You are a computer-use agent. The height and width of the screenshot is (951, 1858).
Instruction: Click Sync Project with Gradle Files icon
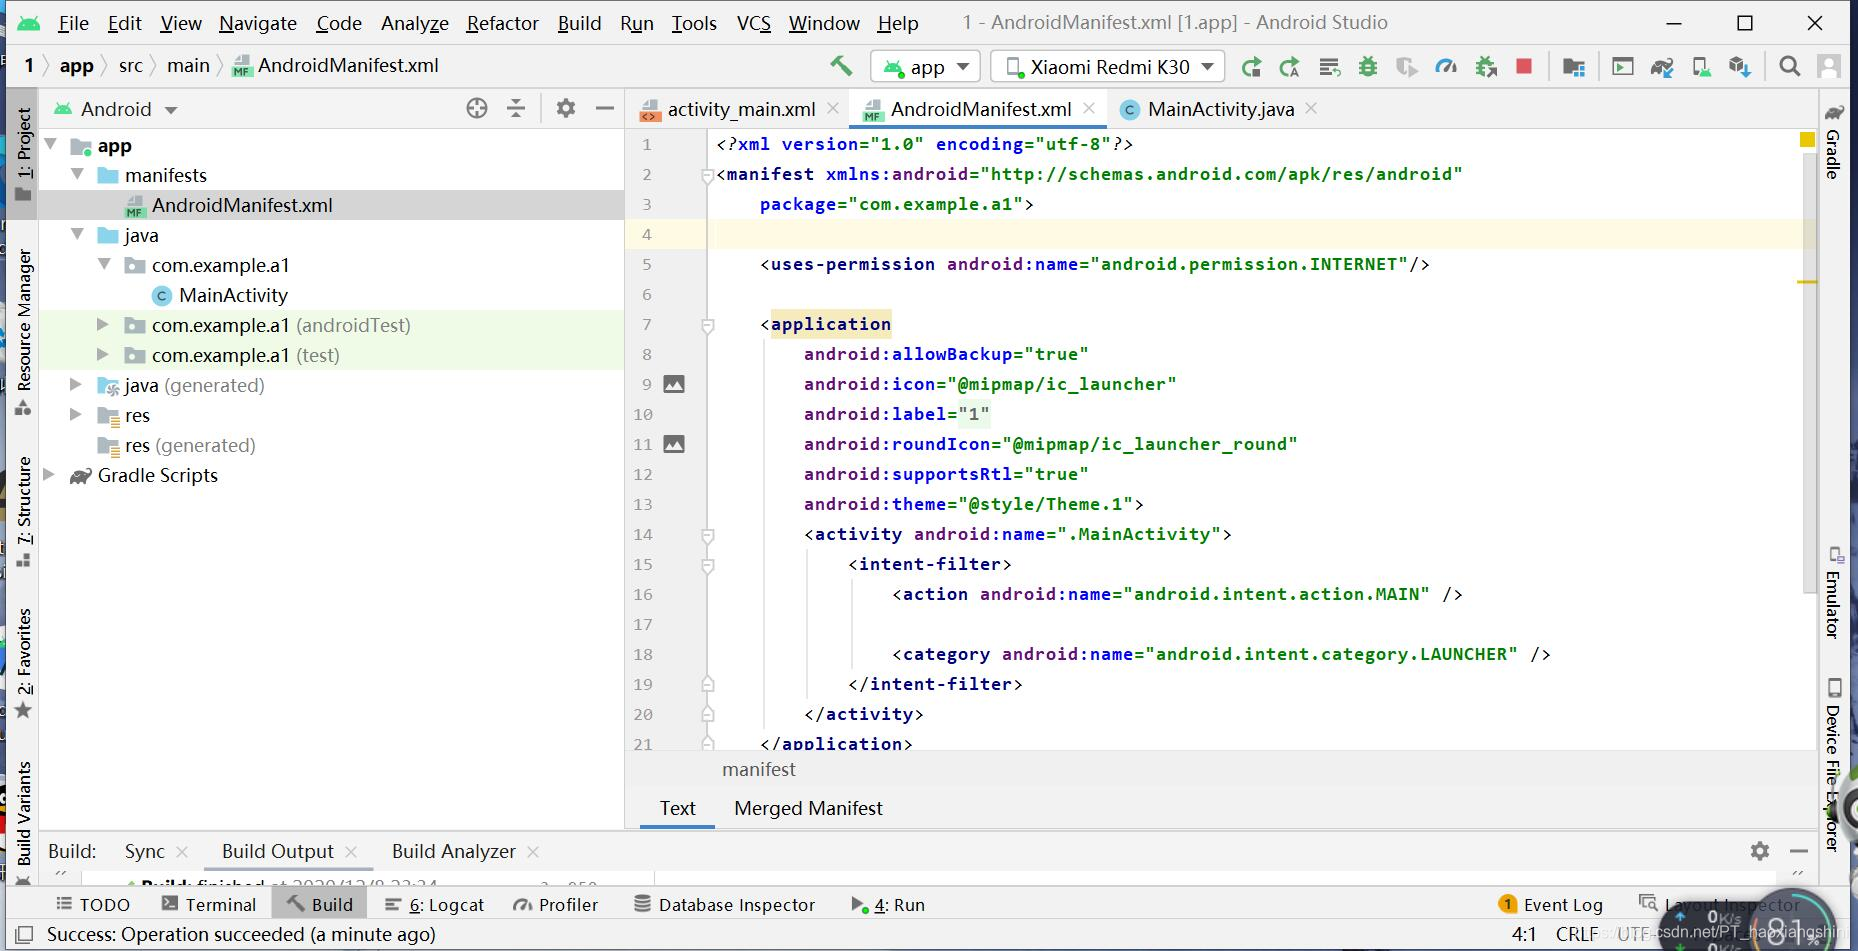(x=1662, y=67)
